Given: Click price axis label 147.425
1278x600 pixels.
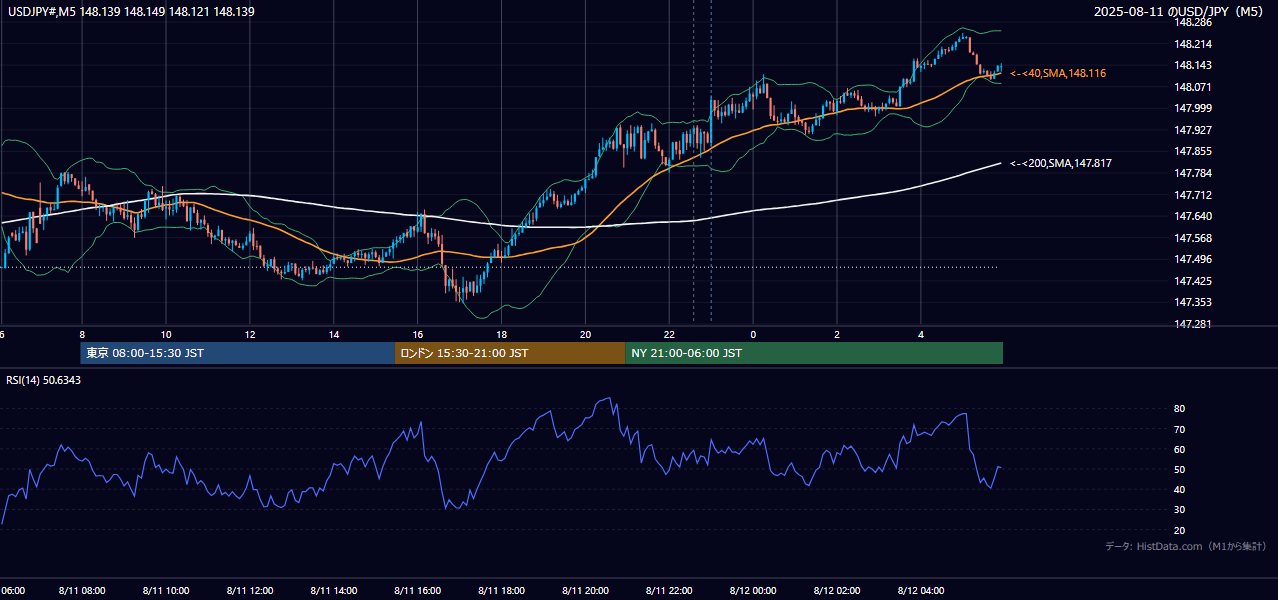Looking at the screenshot, I should pos(1192,281).
